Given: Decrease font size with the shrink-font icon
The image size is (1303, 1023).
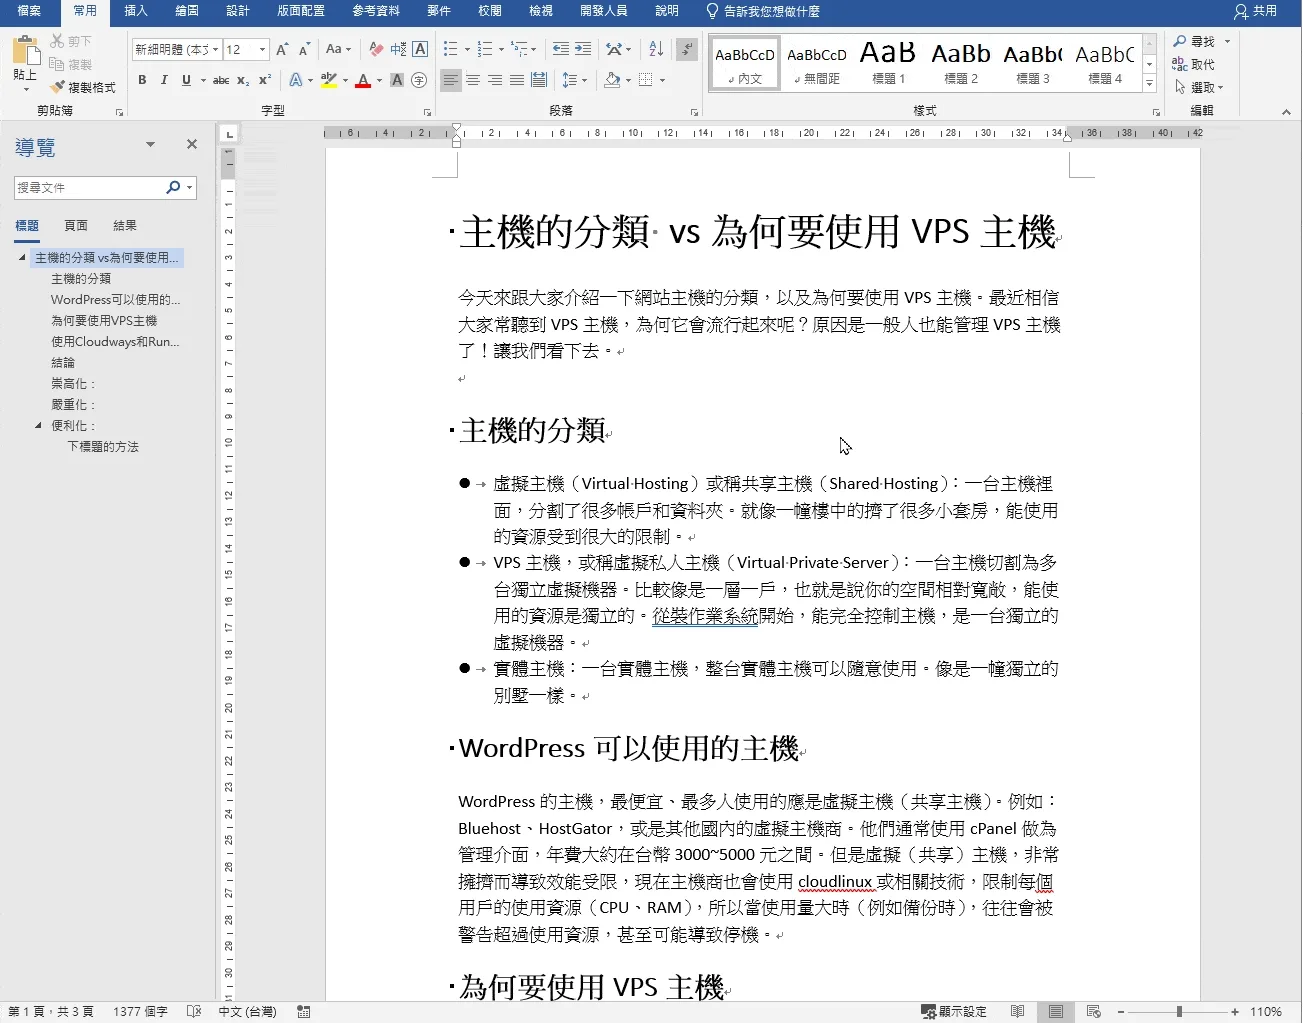Looking at the screenshot, I should [304, 49].
